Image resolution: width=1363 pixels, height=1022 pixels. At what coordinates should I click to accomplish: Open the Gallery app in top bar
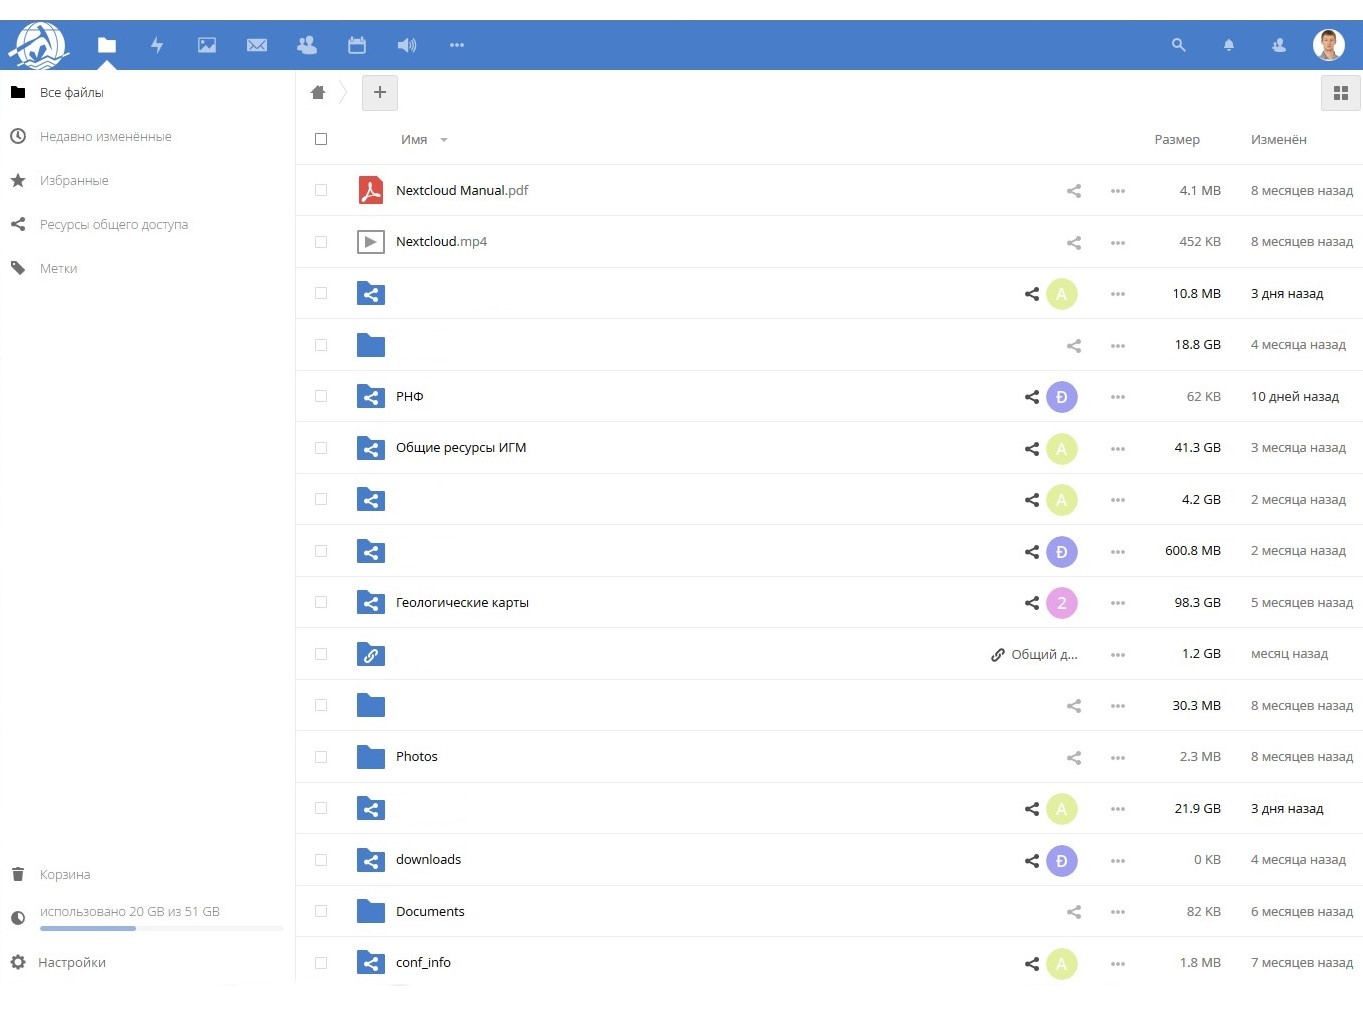tap(207, 45)
